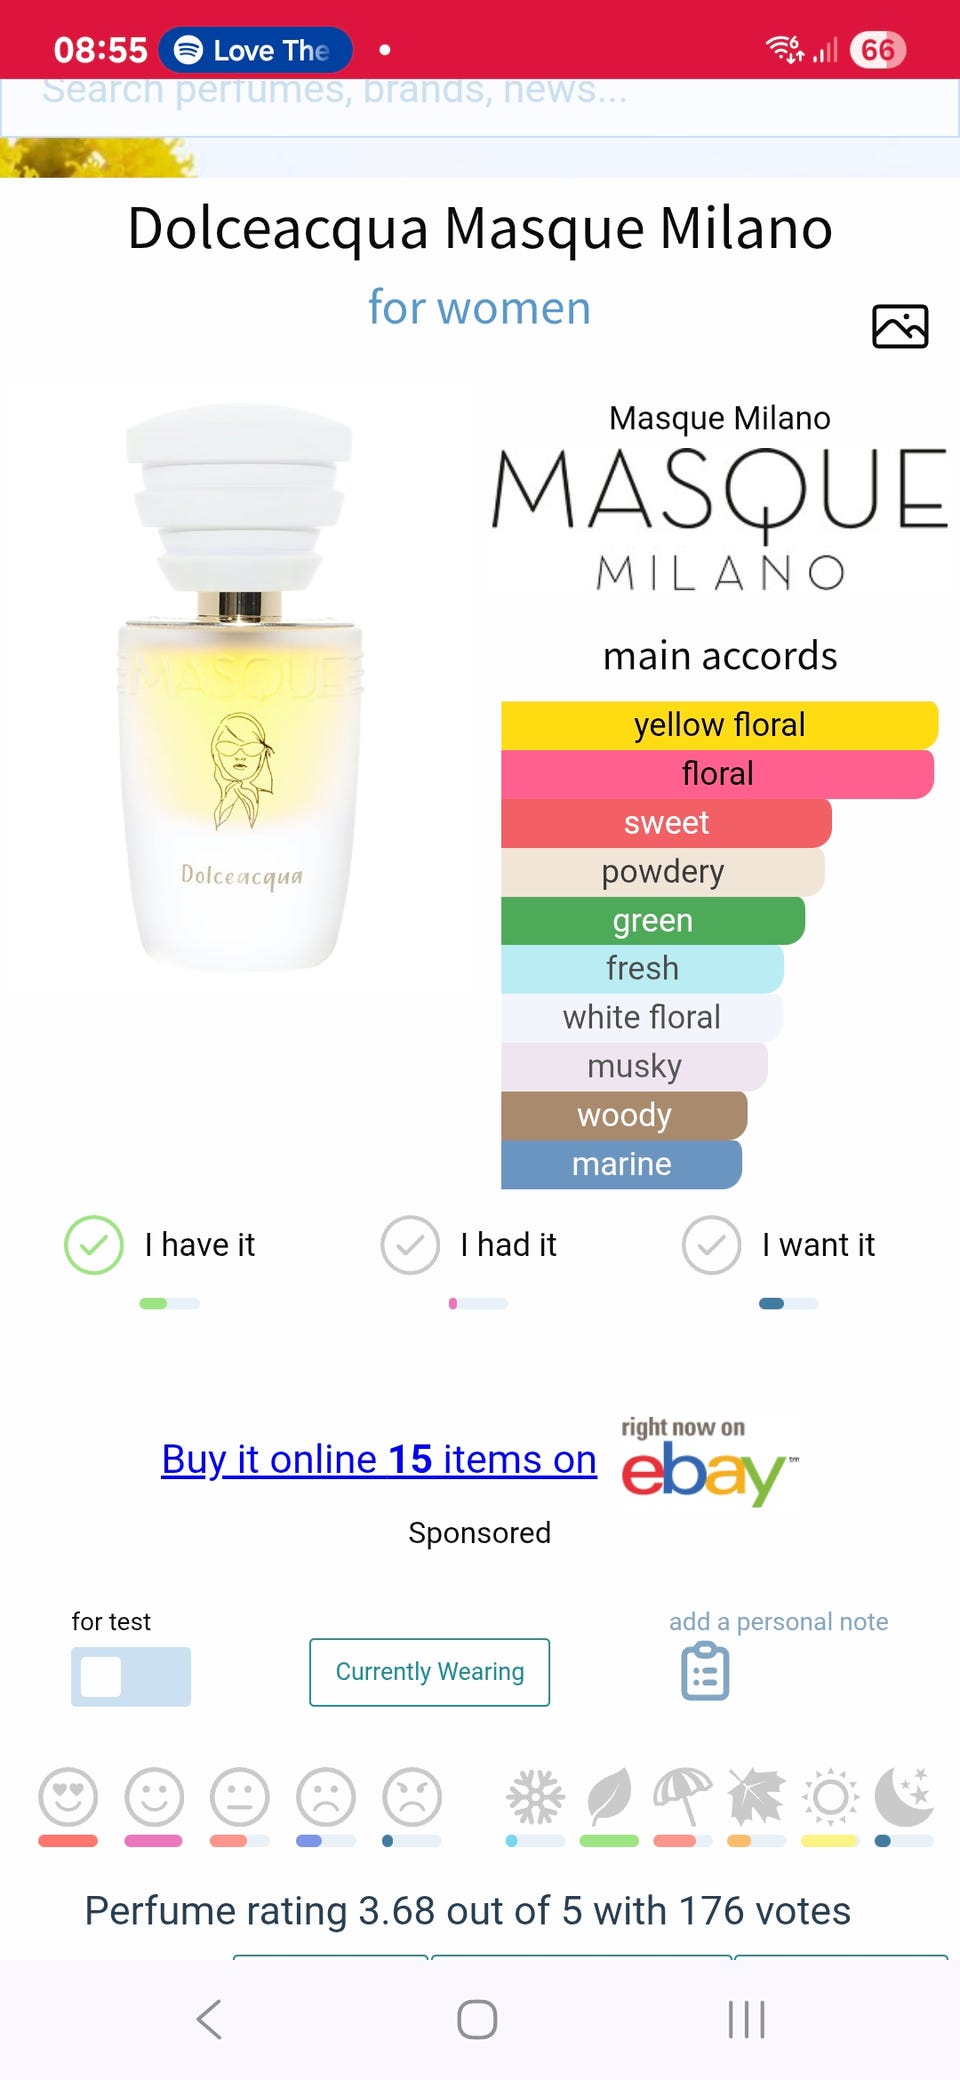Viewport: 960px width, 2080px height.
Task: Open the personal note clipboard icon
Action: coord(705,1671)
